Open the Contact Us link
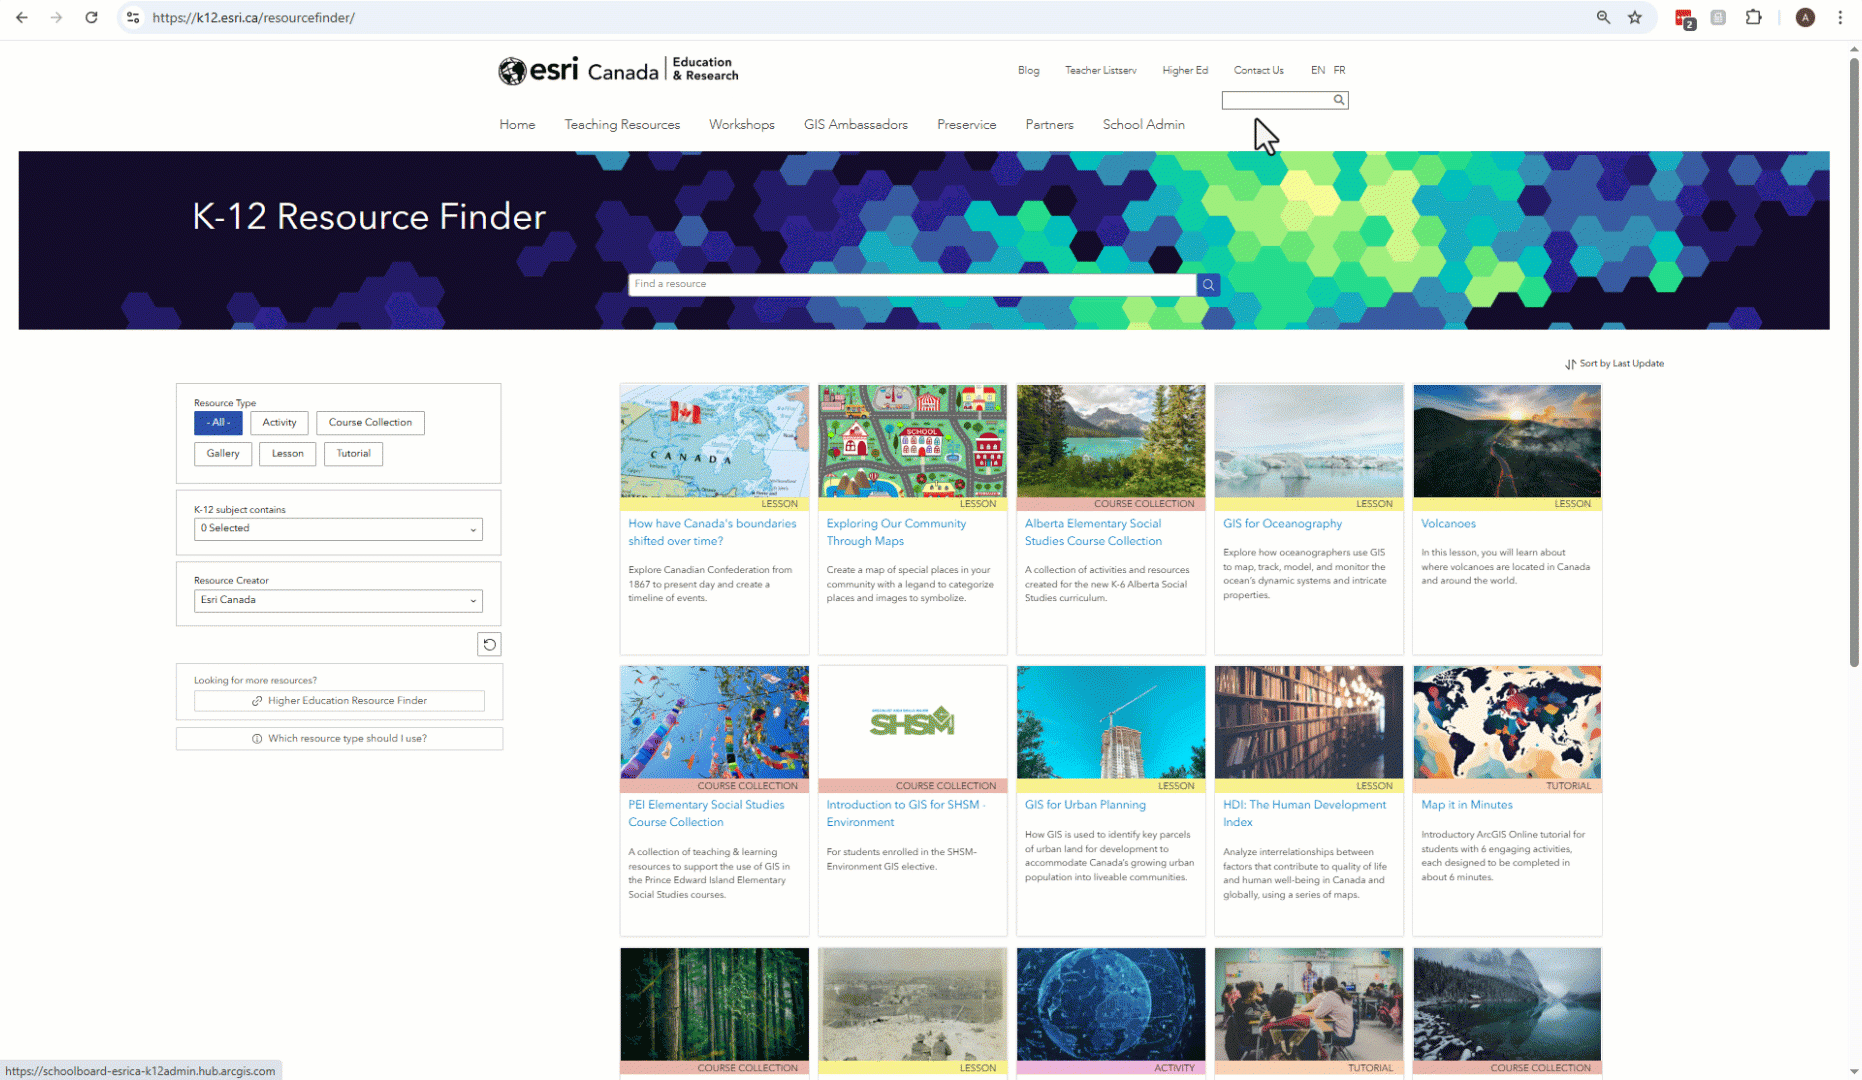This screenshot has height=1080, width=1862. [1258, 70]
